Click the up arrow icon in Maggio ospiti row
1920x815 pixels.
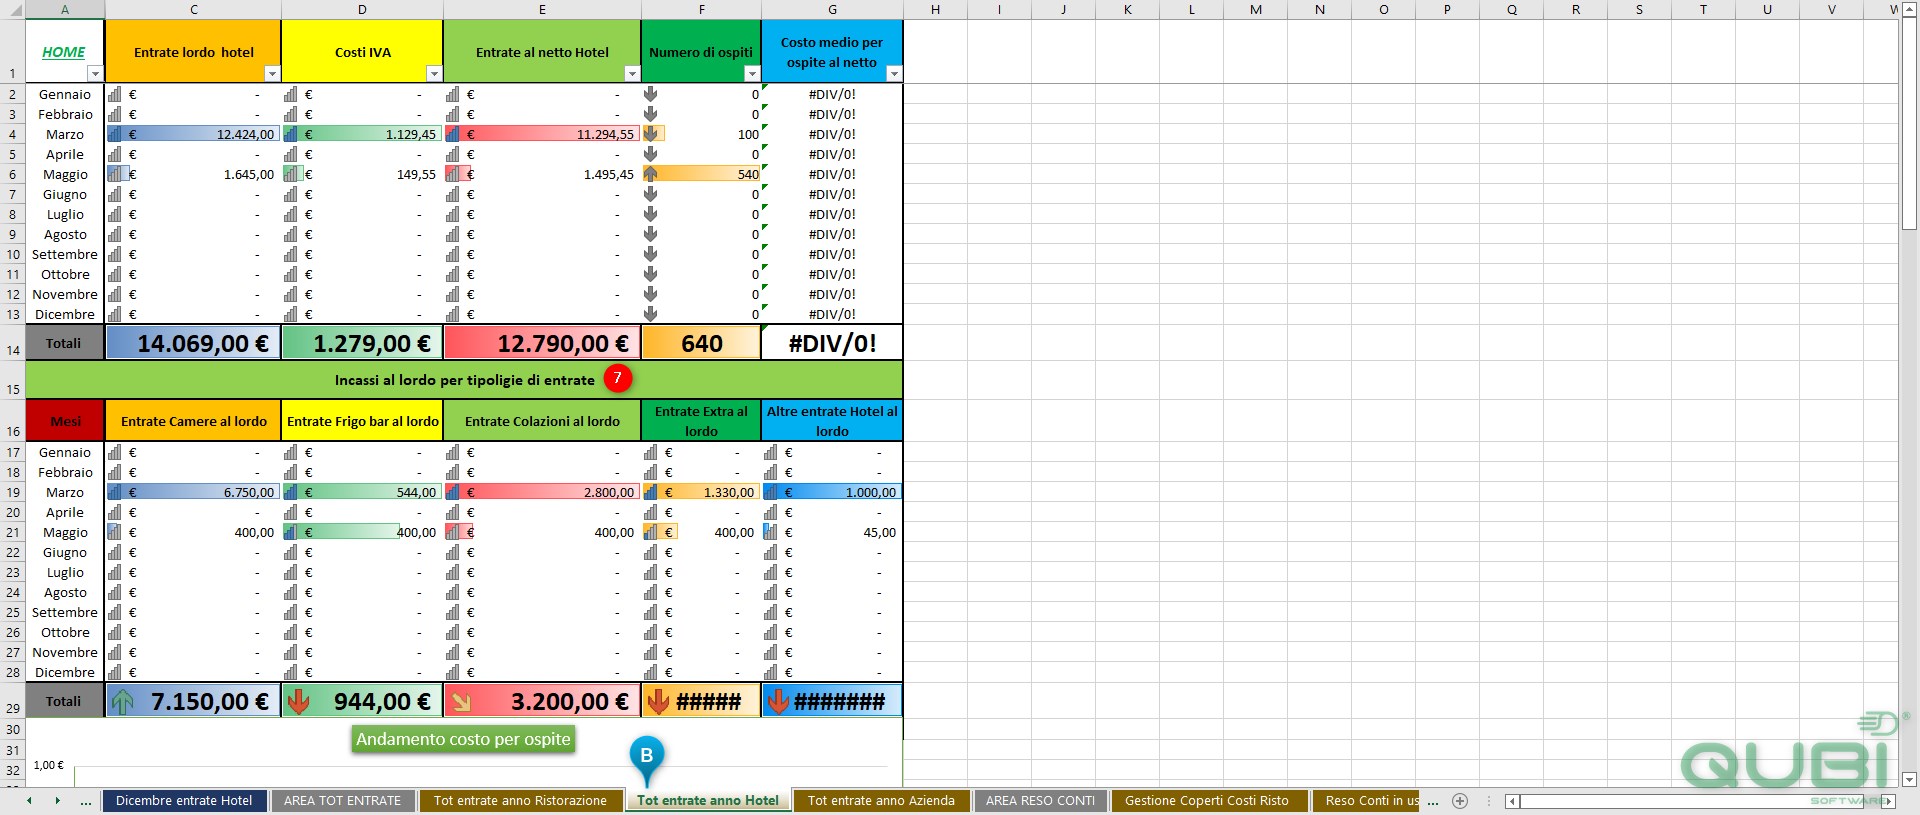pyautogui.click(x=651, y=174)
